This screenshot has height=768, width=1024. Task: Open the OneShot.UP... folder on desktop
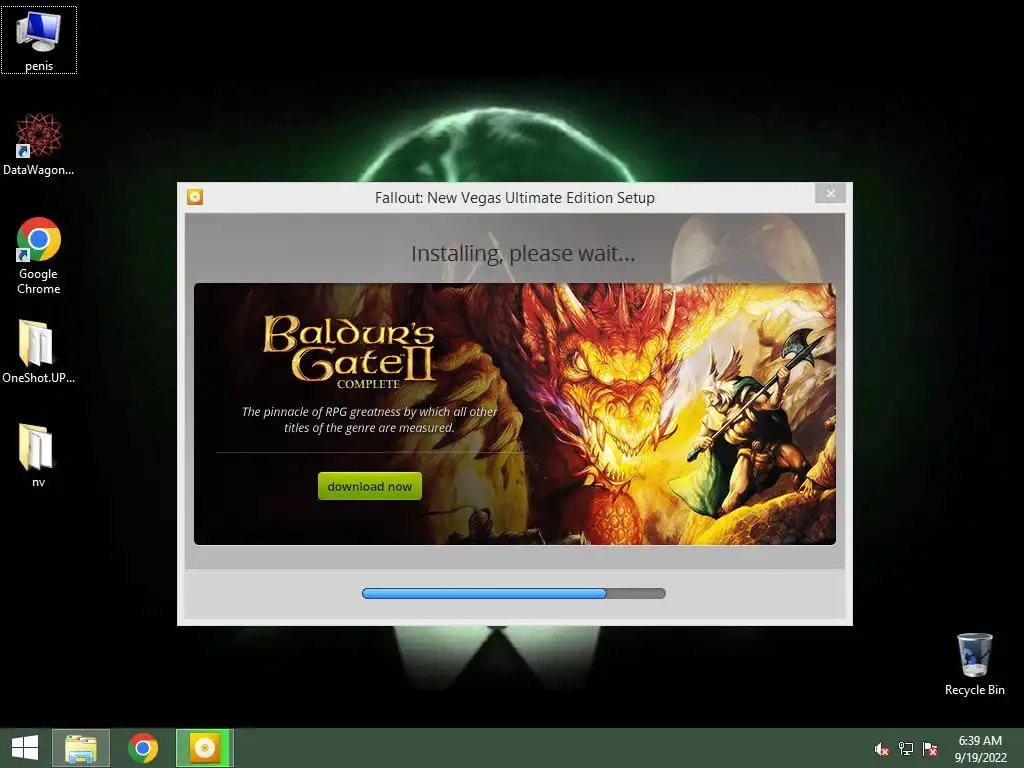[x=39, y=351]
